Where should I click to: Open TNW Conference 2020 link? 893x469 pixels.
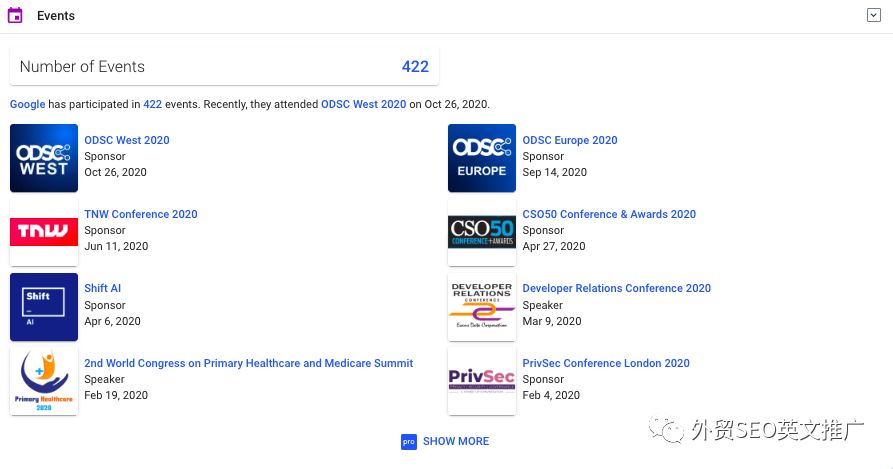coord(141,214)
